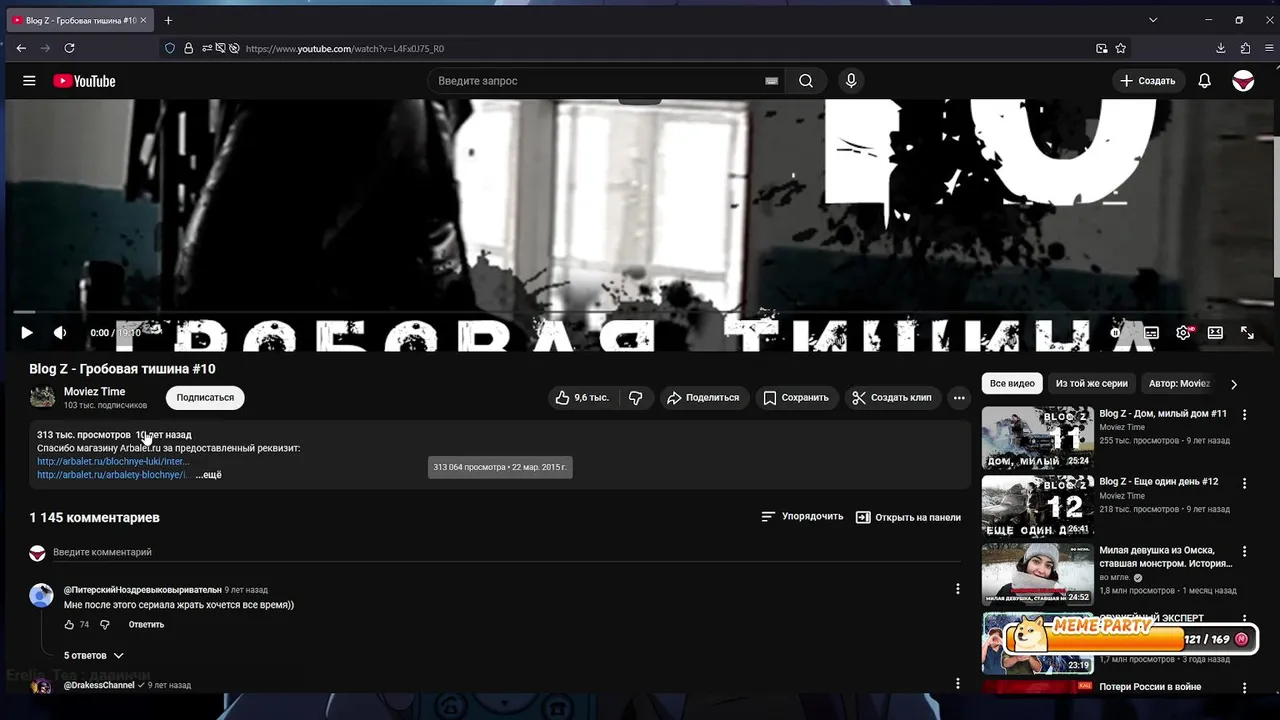Screen dimensions: 1280x720
Task: Dislike the ПитерскийНоздревыковыриватель comment
Action: coord(104,625)
